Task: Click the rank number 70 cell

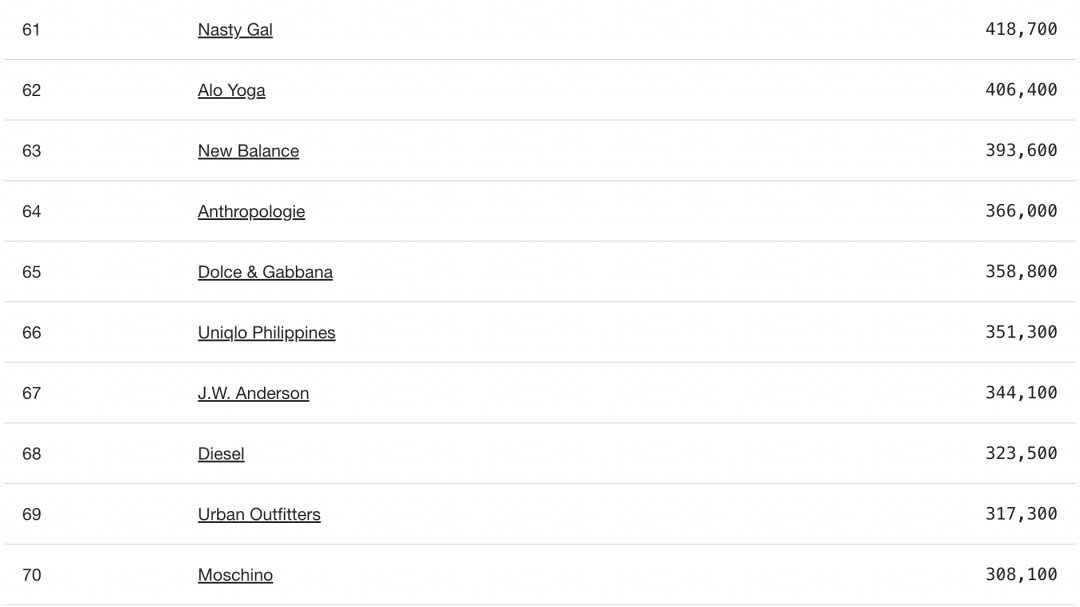Action: click(x=32, y=575)
